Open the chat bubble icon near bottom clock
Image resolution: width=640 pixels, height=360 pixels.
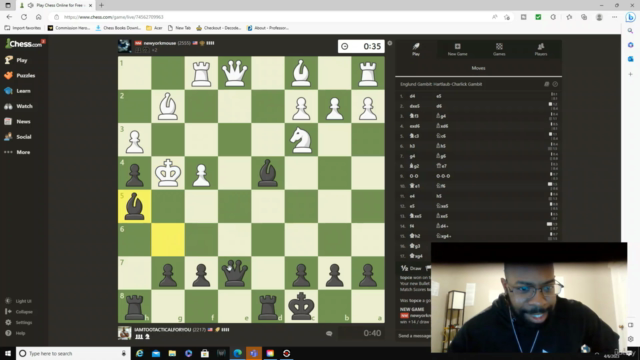[329, 333]
